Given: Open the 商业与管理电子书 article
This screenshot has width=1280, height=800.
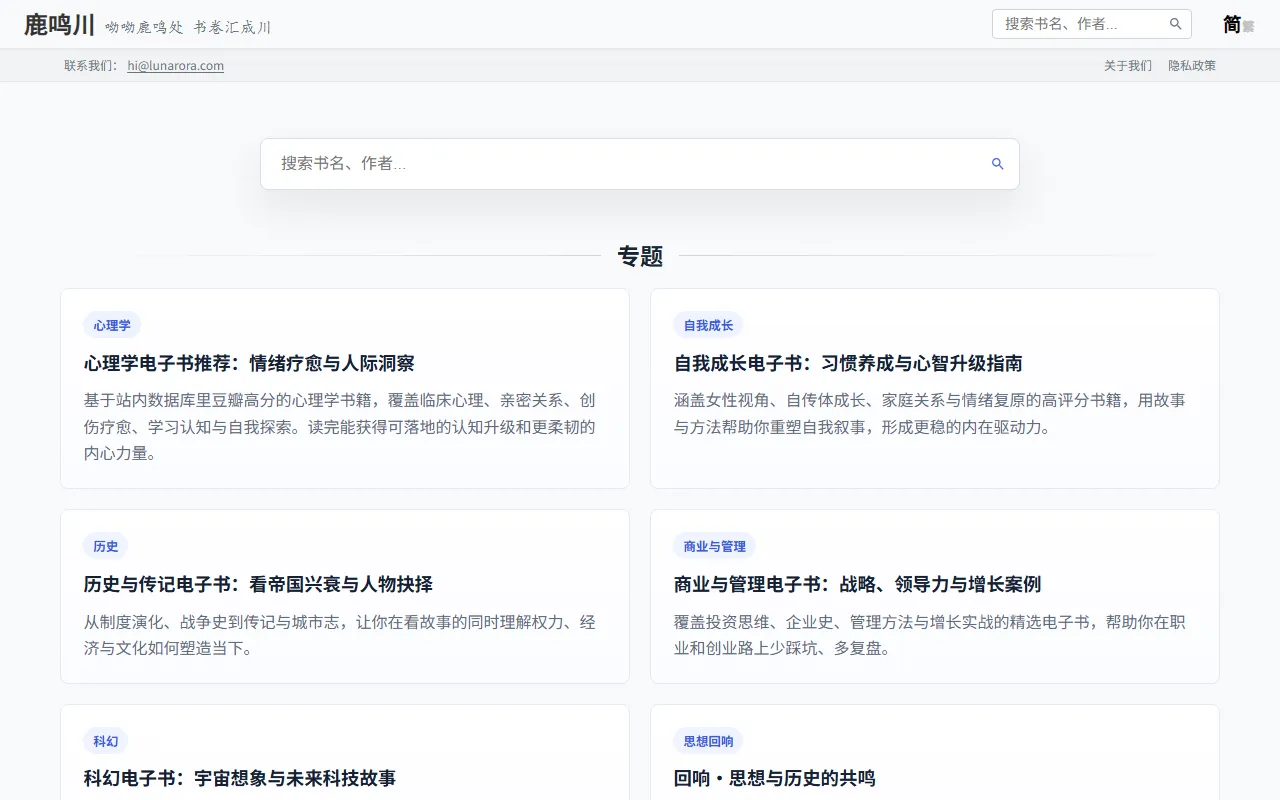Looking at the screenshot, I should coord(858,584).
